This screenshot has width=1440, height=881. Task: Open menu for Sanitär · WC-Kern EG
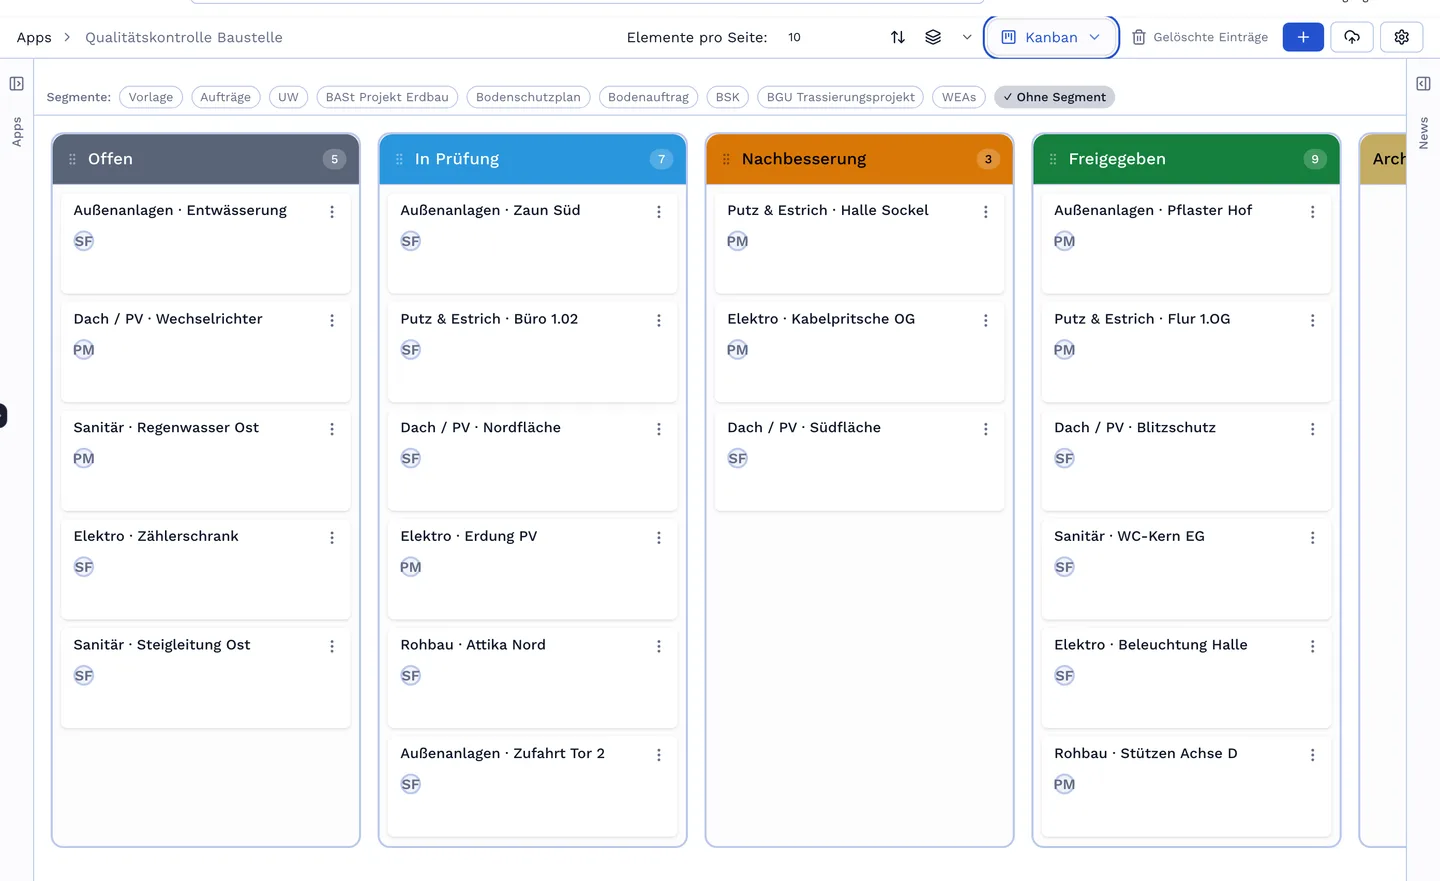click(x=1313, y=538)
